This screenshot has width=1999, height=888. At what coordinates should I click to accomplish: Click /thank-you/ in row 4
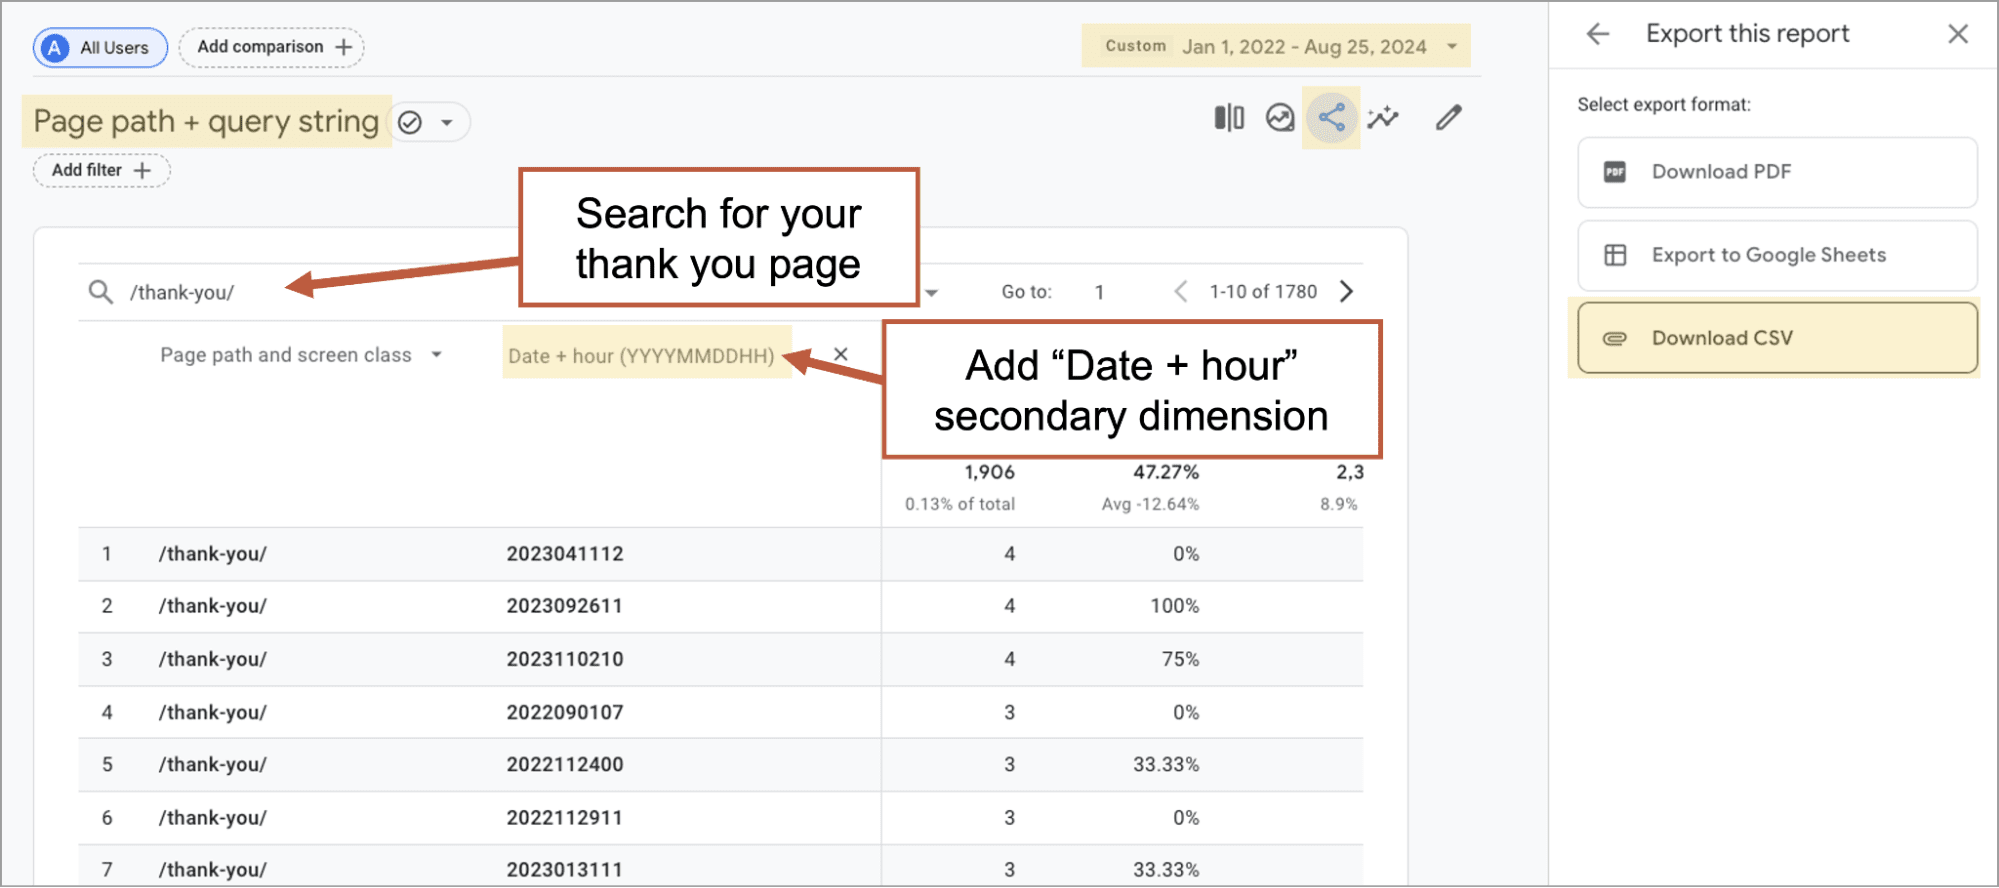(213, 712)
